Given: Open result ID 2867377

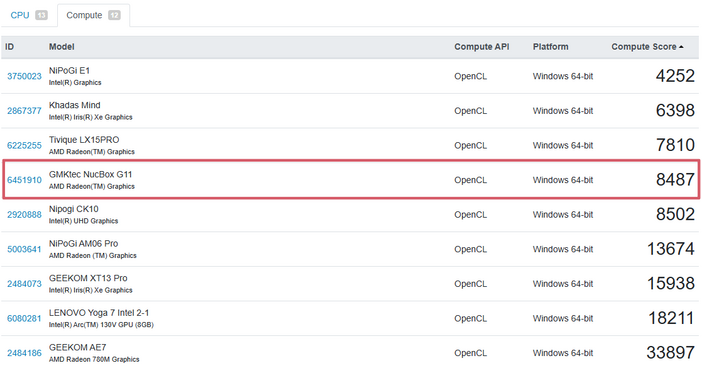Looking at the screenshot, I should pyautogui.click(x=24, y=111).
